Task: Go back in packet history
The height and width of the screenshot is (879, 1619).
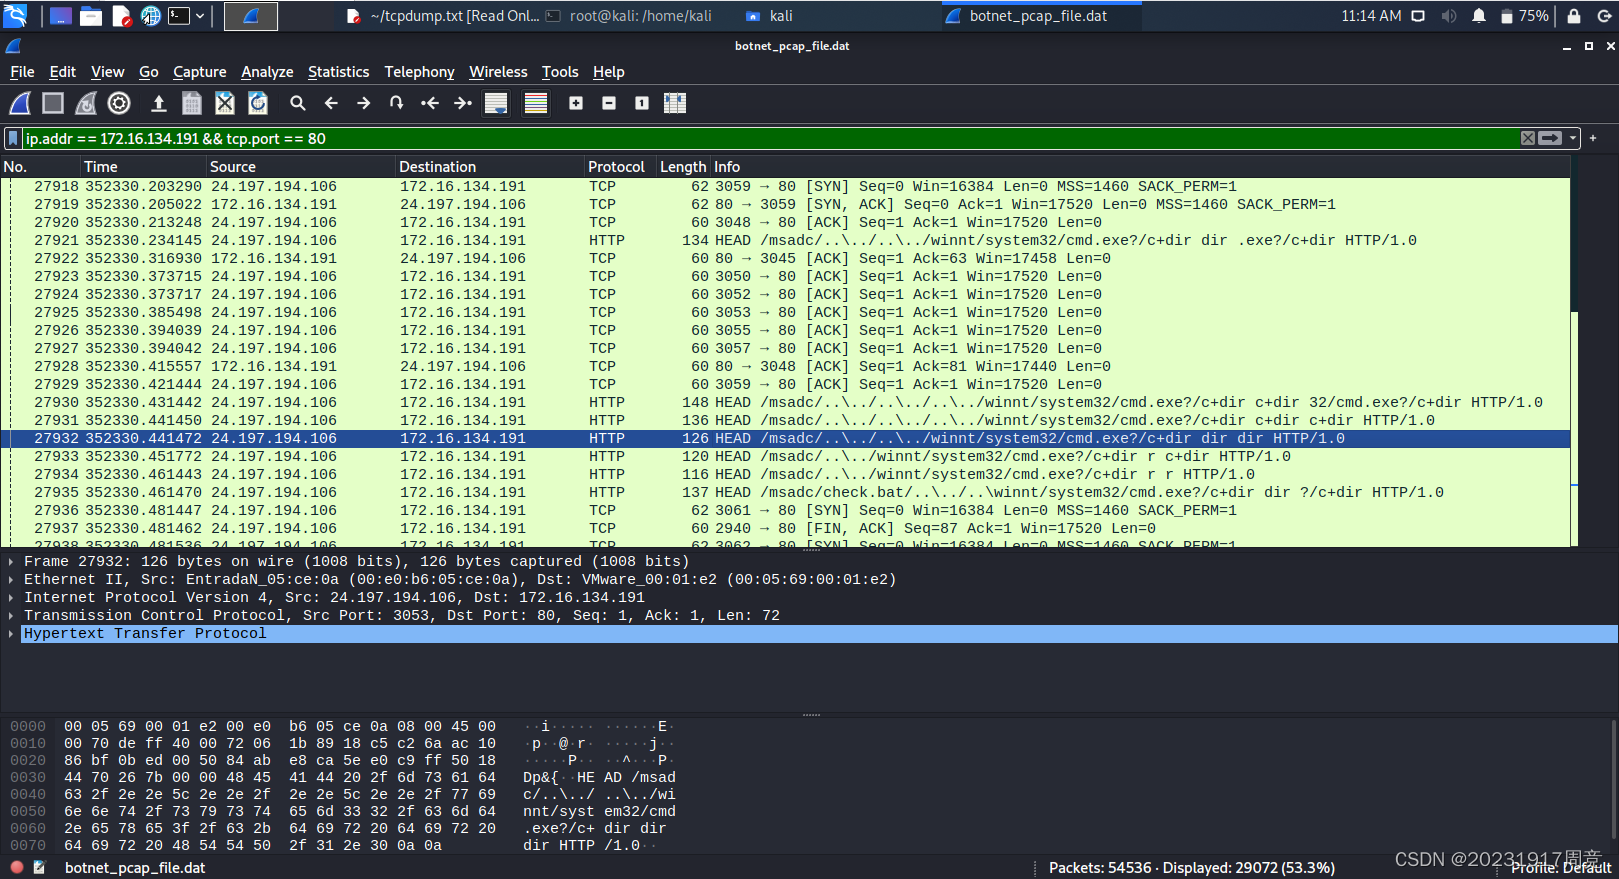Action: (x=331, y=103)
